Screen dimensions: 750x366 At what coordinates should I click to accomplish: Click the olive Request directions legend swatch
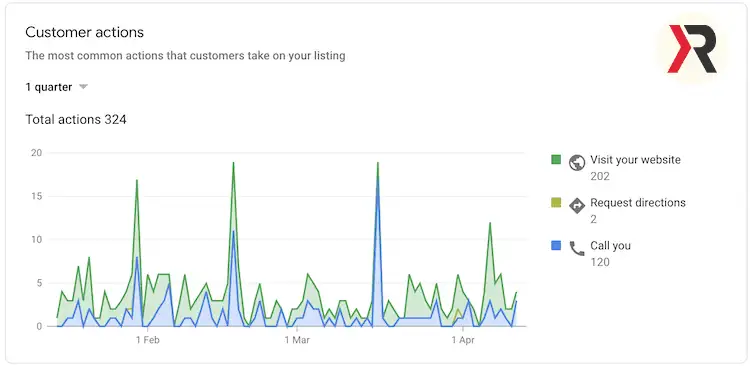[556, 202]
